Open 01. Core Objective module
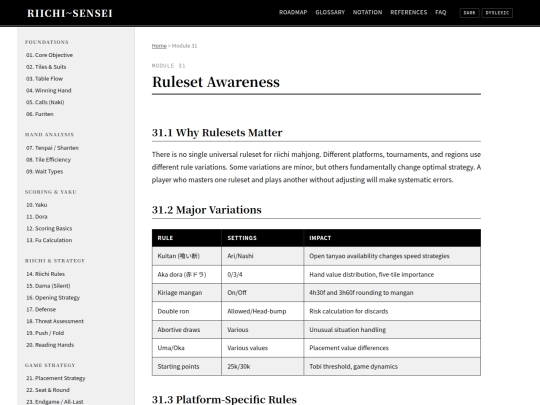 click(49, 55)
